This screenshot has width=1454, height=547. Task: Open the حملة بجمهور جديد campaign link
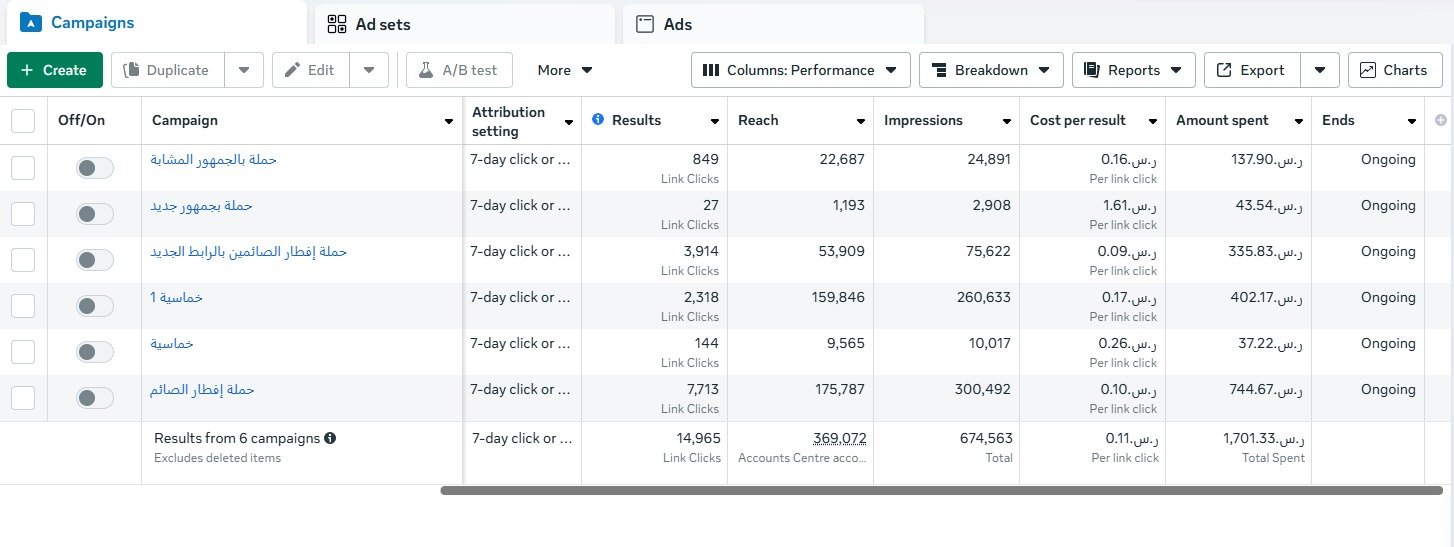click(x=201, y=205)
